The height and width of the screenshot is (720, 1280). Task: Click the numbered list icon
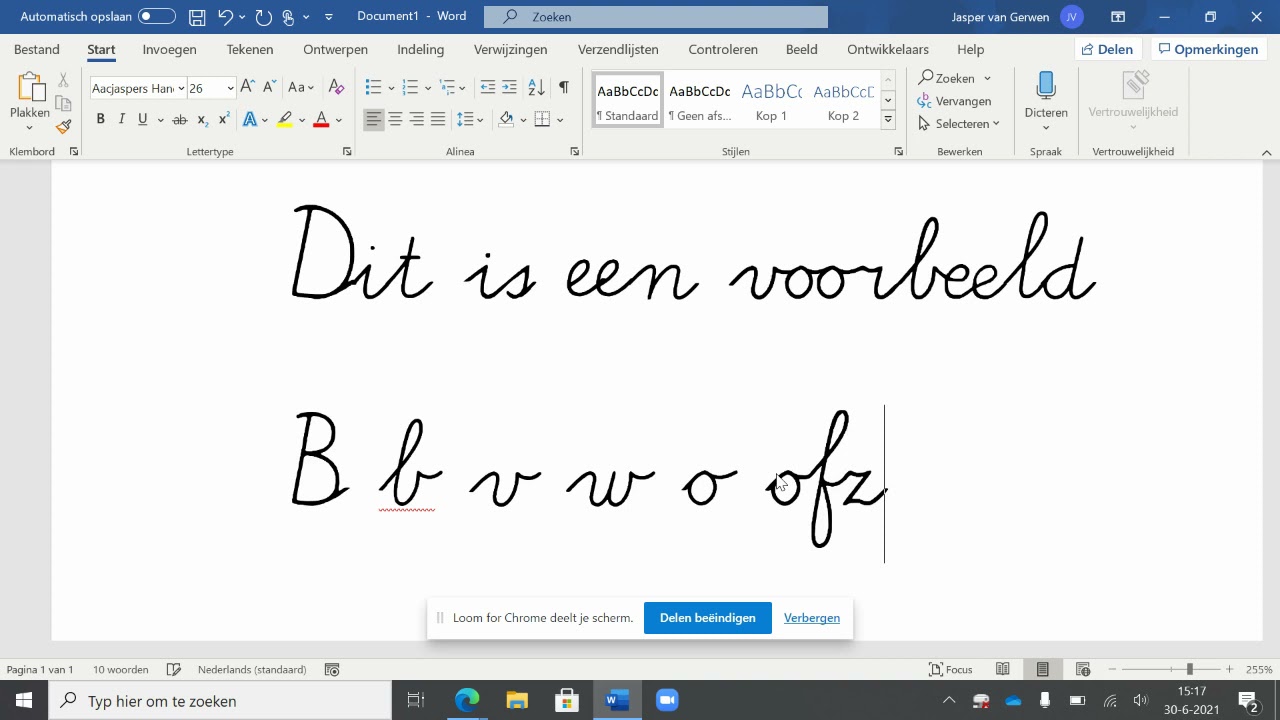coord(409,88)
